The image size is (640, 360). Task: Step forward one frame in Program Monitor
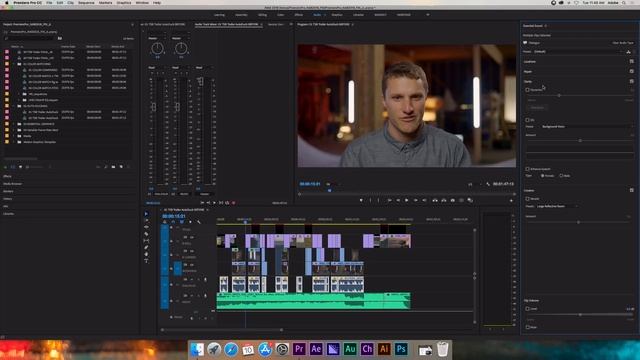pyautogui.click(x=416, y=200)
